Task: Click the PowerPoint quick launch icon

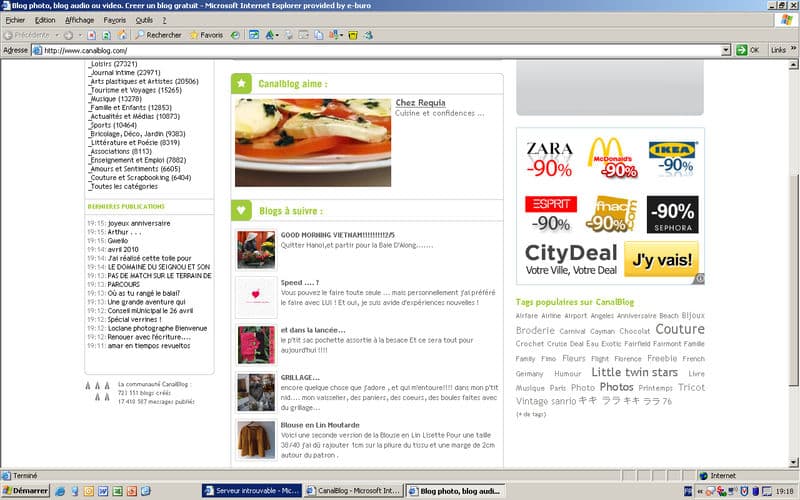Action: (x=132, y=491)
